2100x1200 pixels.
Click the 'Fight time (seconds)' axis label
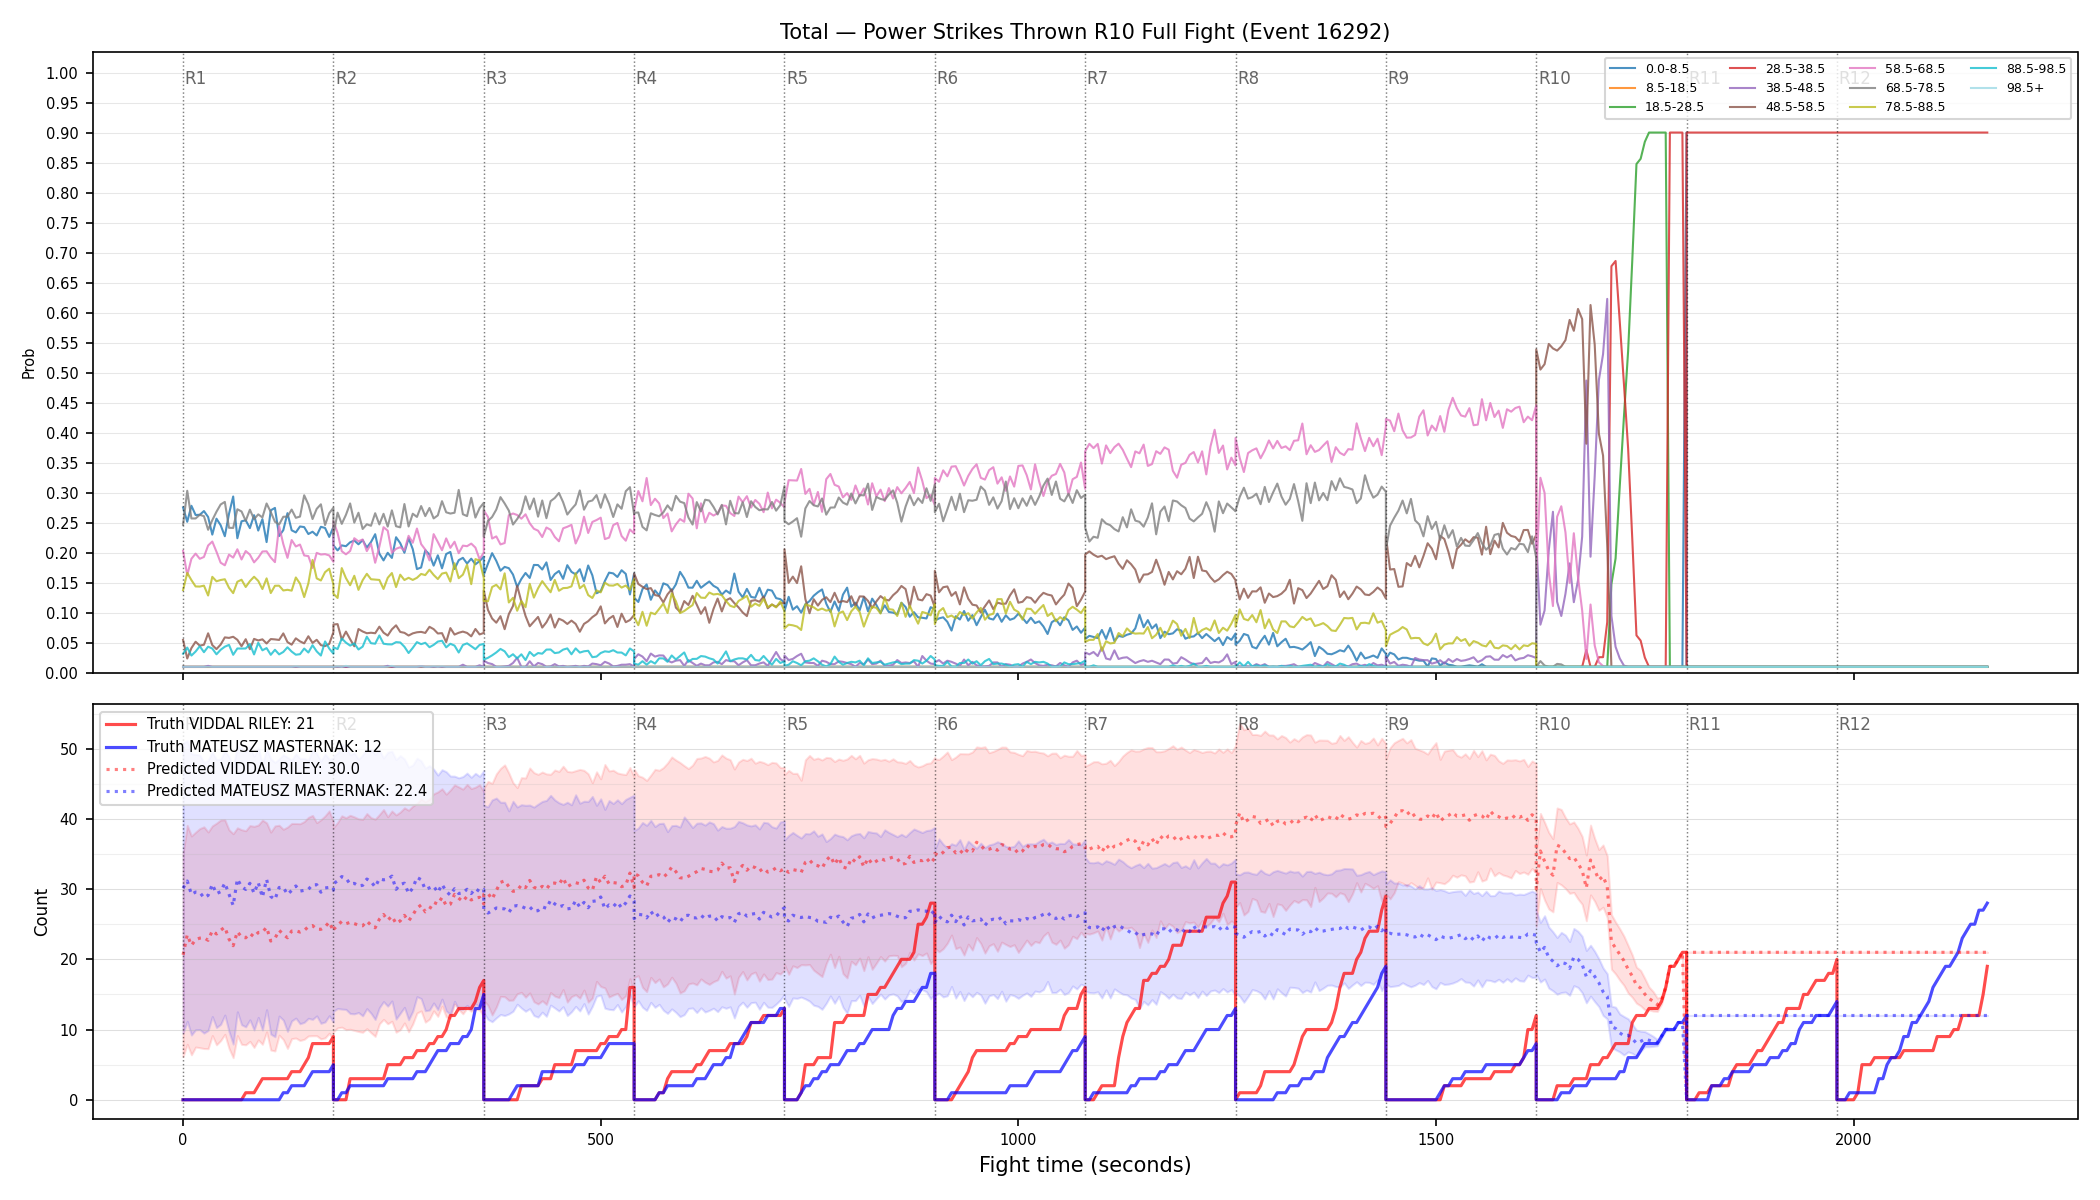1085,1165
